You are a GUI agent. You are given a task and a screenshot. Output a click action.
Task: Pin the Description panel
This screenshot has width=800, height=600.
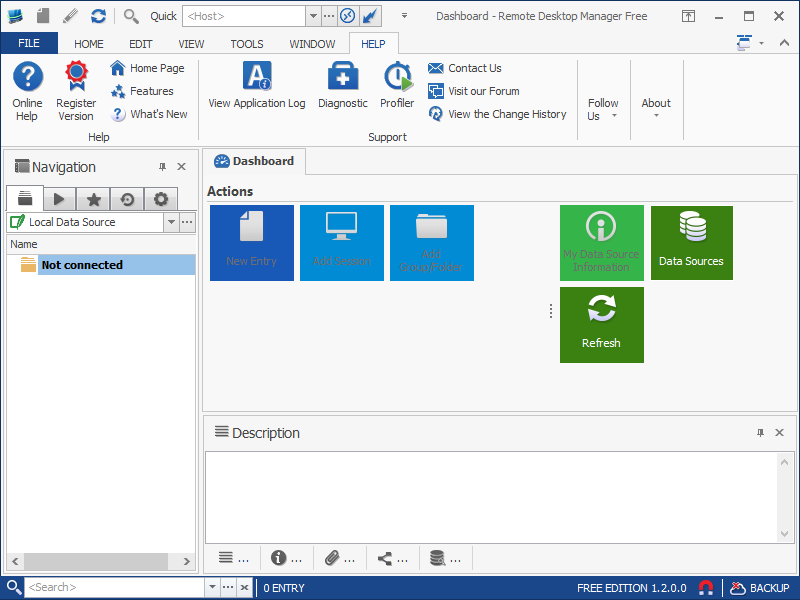(x=760, y=433)
